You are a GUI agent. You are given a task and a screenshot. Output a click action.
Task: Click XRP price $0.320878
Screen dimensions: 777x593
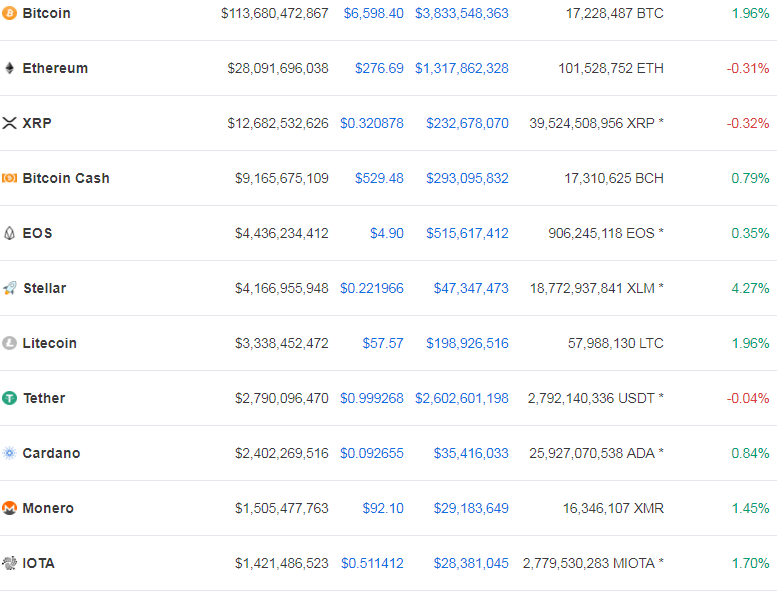click(372, 123)
